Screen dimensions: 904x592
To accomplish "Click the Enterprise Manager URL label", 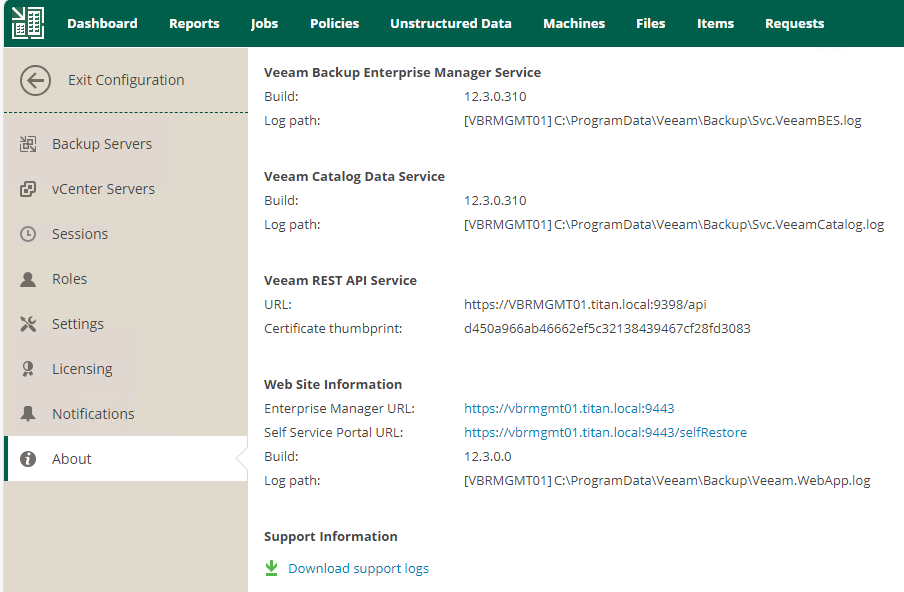I will coord(340,409).
